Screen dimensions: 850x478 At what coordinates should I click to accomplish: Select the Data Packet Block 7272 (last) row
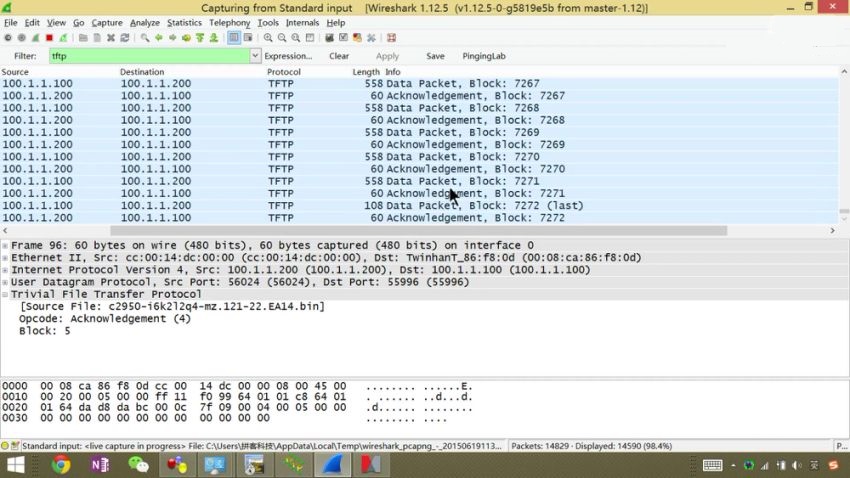click(419, 206)
